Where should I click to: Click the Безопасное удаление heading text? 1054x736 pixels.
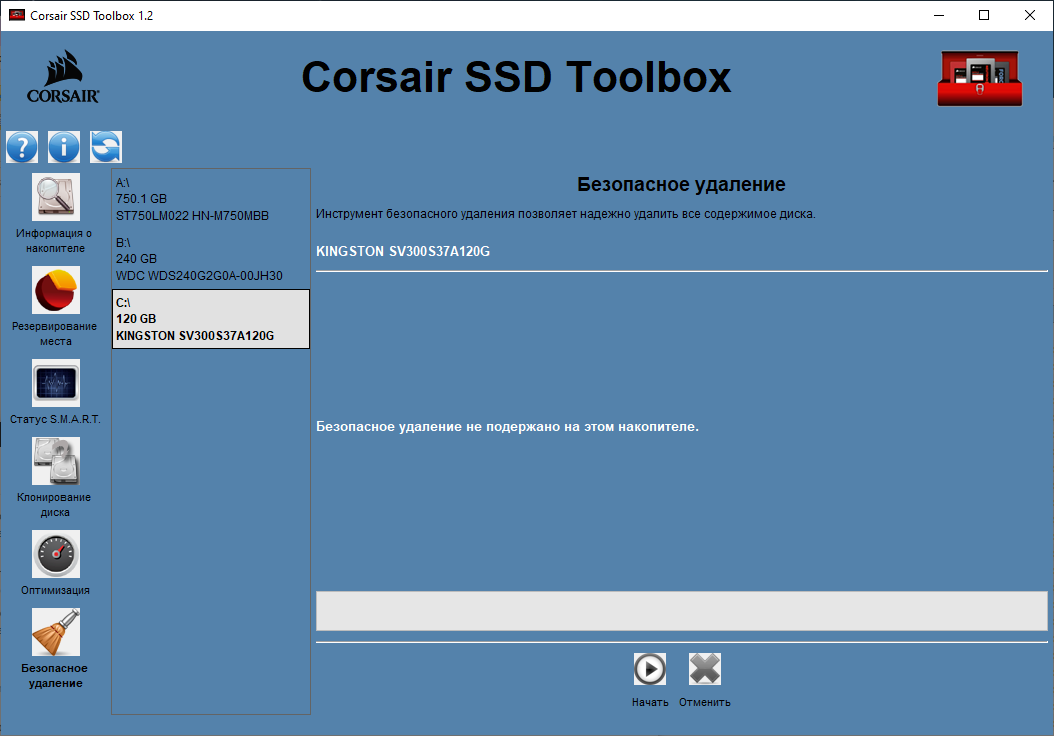point(681,184)
